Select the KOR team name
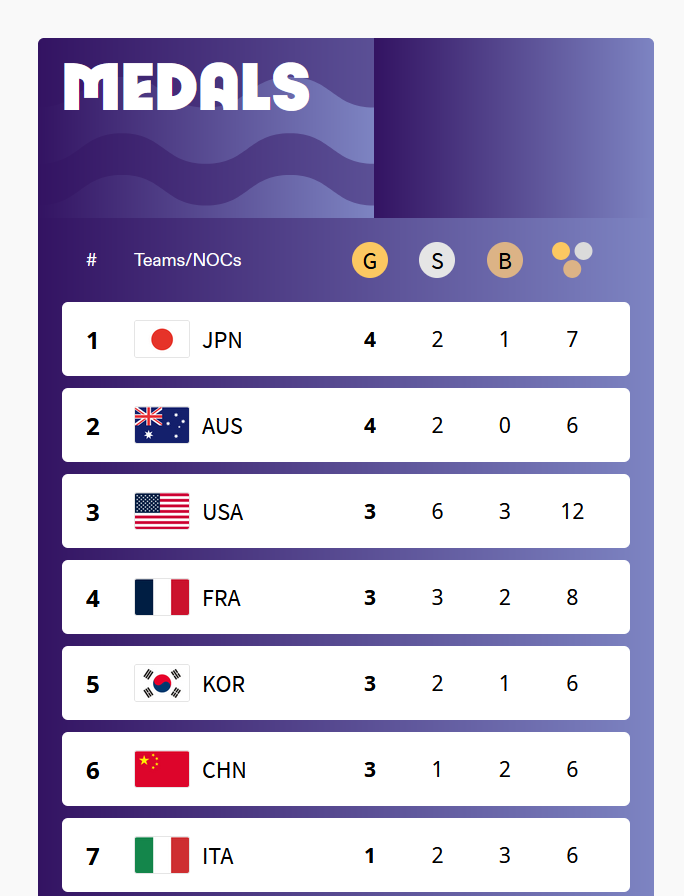Screen dimensions: 684x896 223,684
